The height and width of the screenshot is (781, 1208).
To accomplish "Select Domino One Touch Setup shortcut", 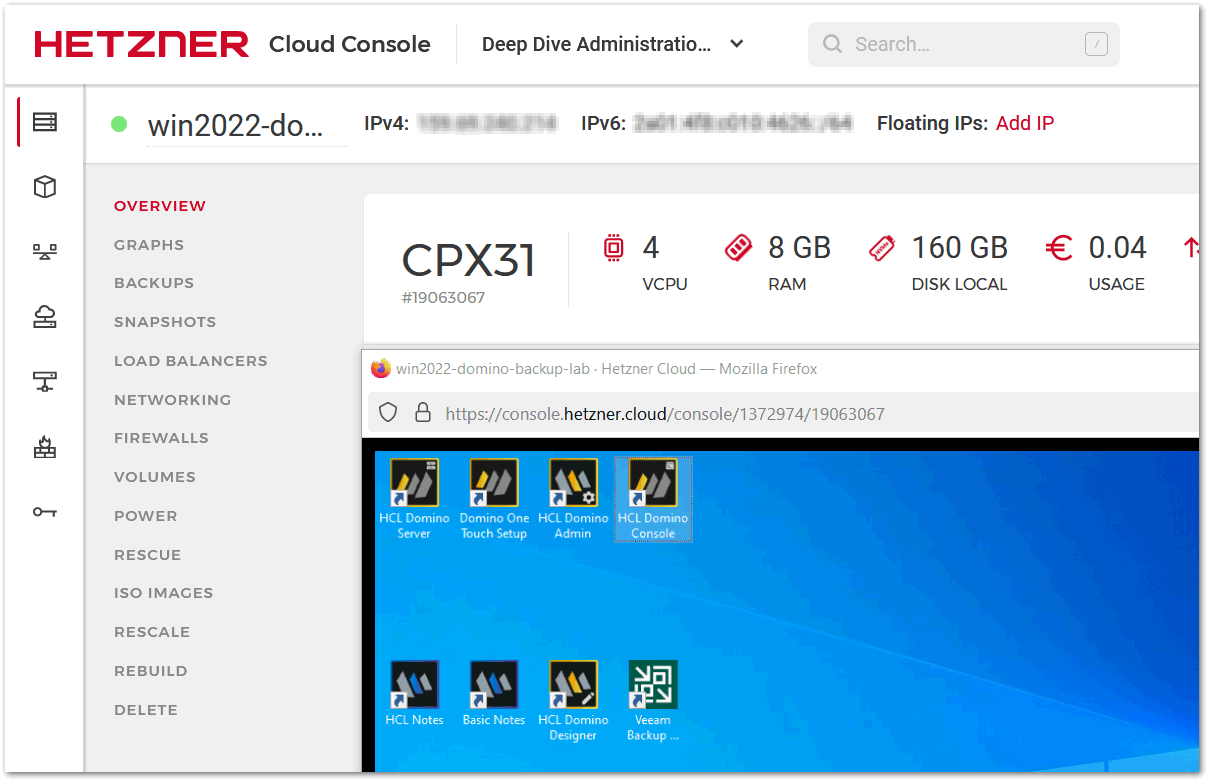I will [x=494, y=499].
